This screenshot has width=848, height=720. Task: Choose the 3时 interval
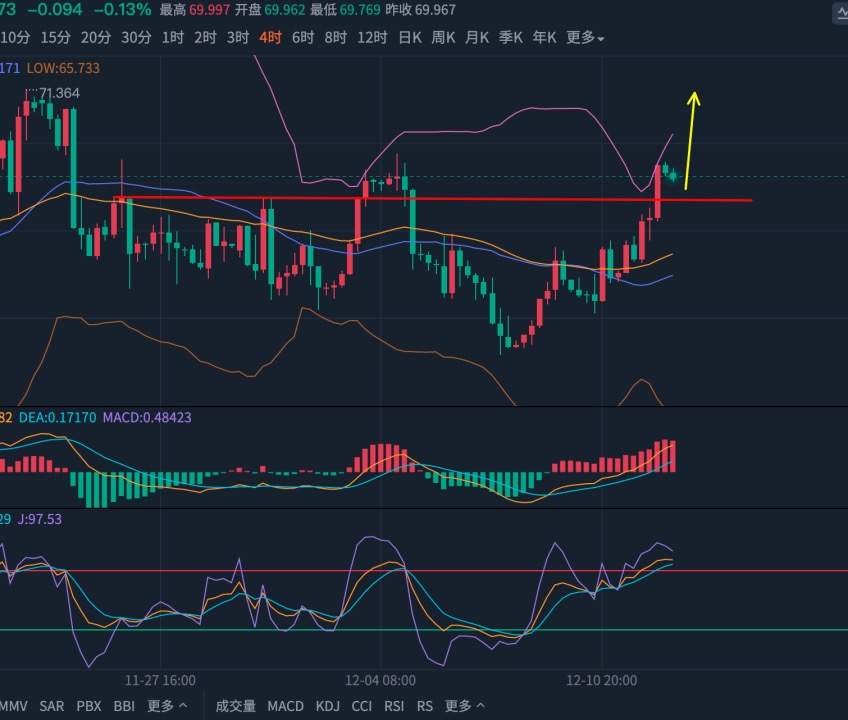click(237, 37)
